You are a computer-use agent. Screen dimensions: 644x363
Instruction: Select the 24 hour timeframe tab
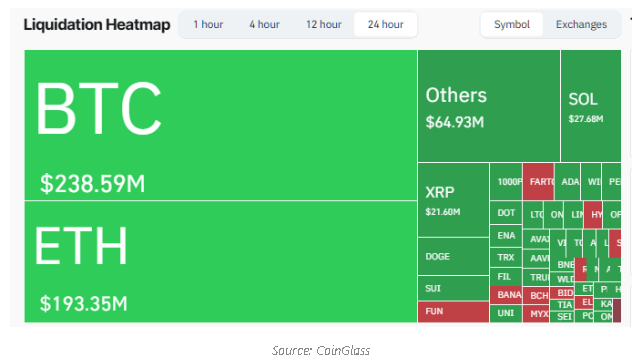pos(385,25)
